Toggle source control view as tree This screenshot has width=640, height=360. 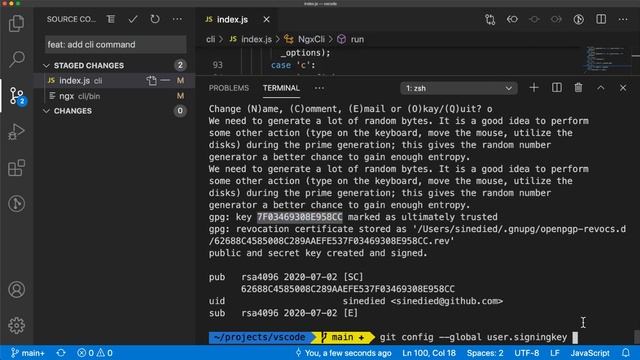coord(111,19)
